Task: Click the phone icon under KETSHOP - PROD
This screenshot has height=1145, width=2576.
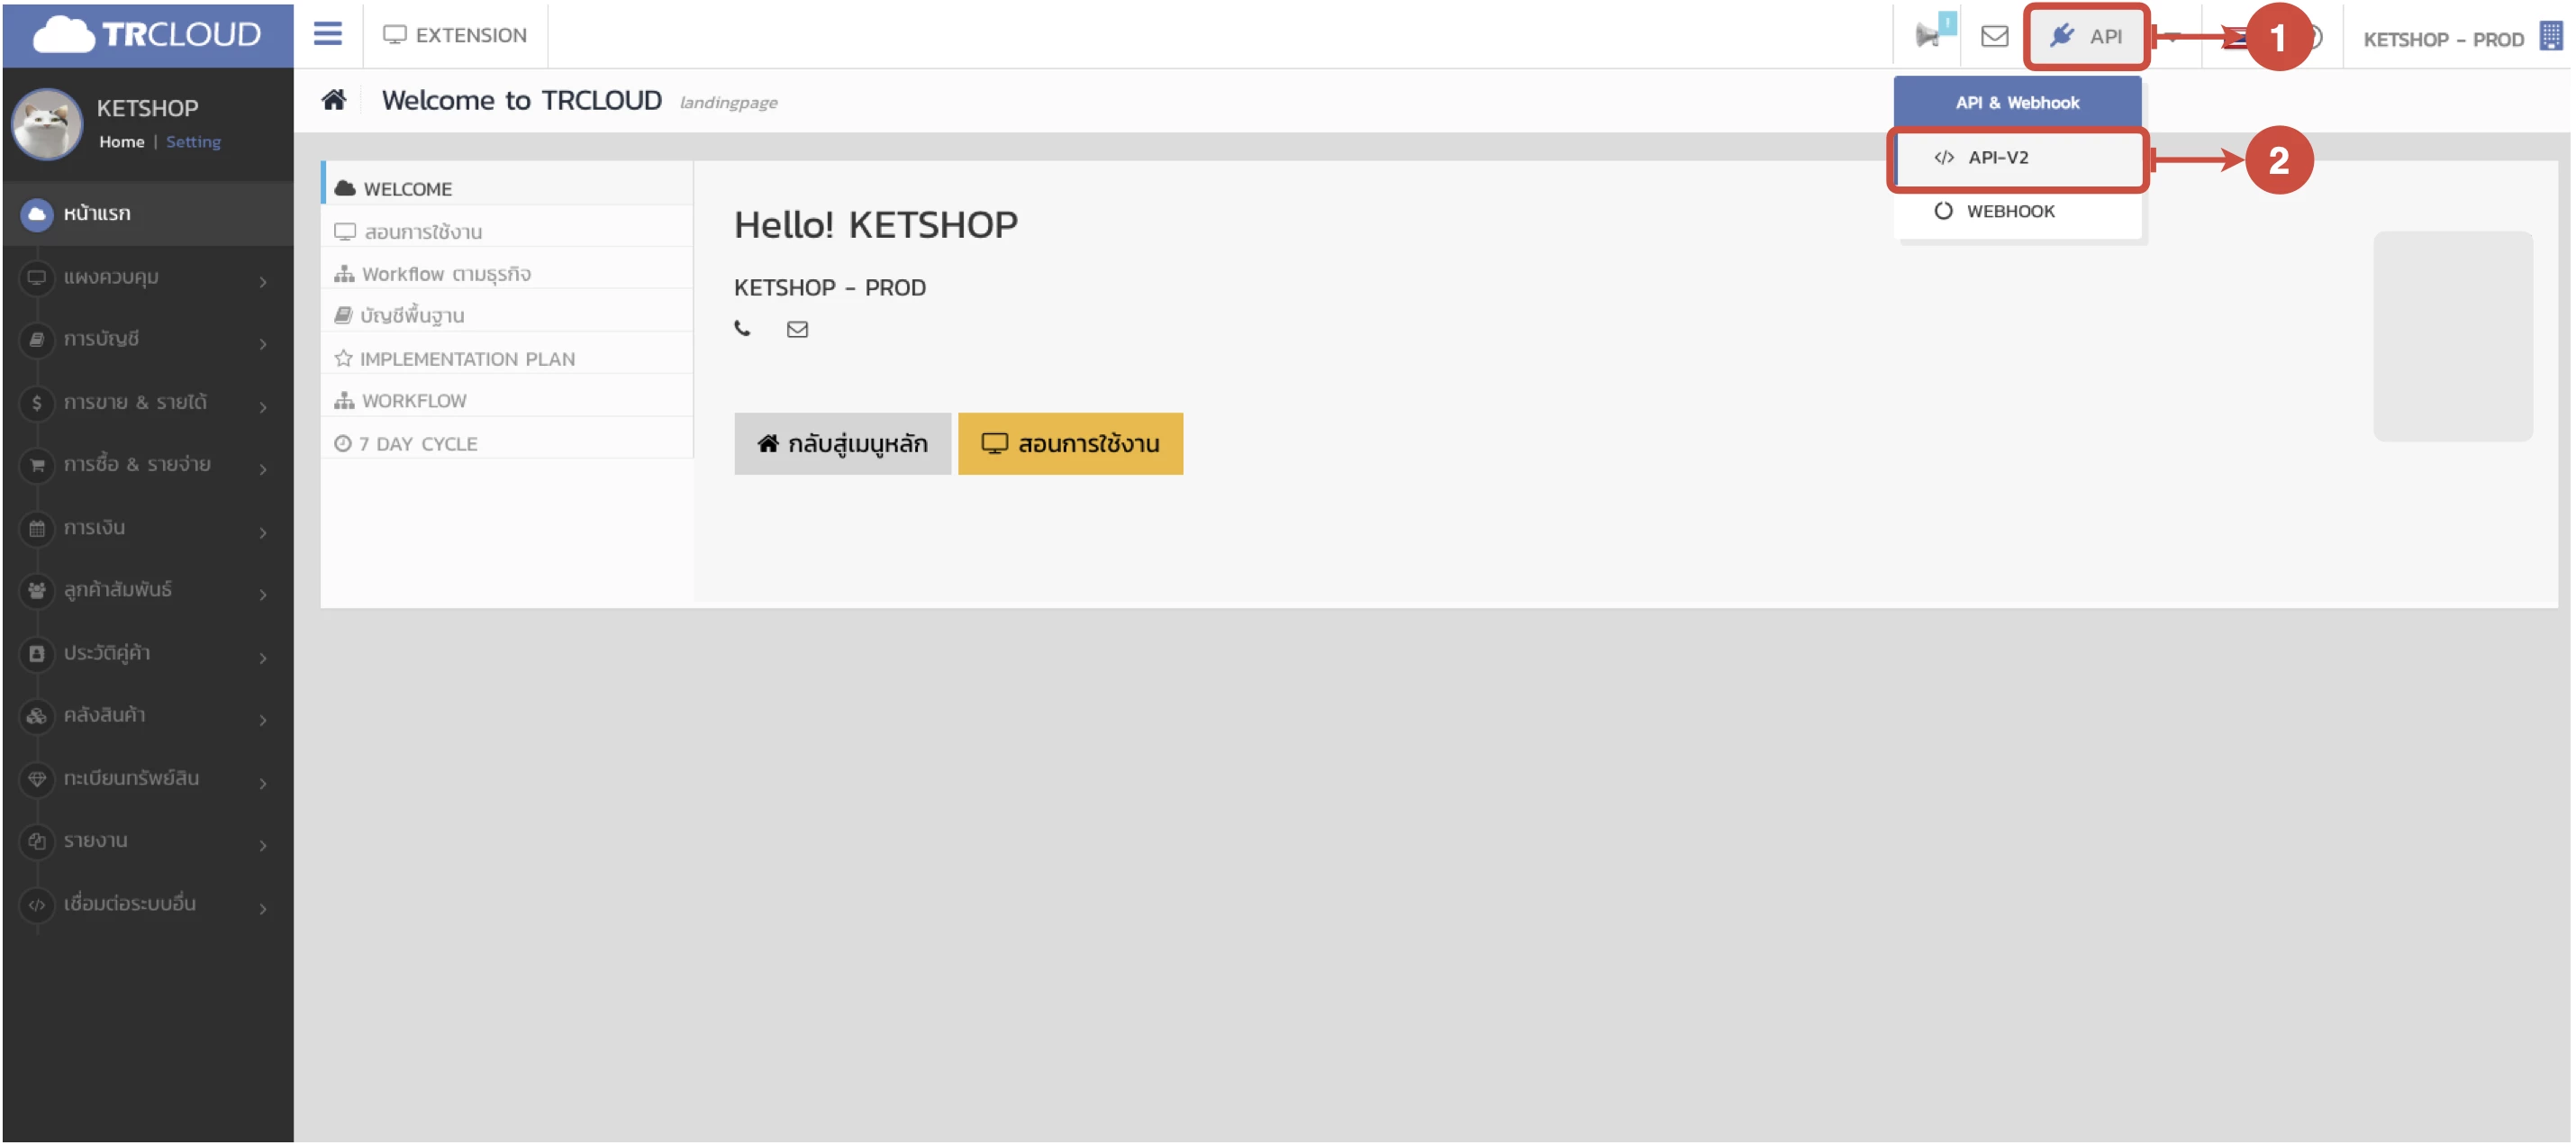Action: [x=742, y=328]
